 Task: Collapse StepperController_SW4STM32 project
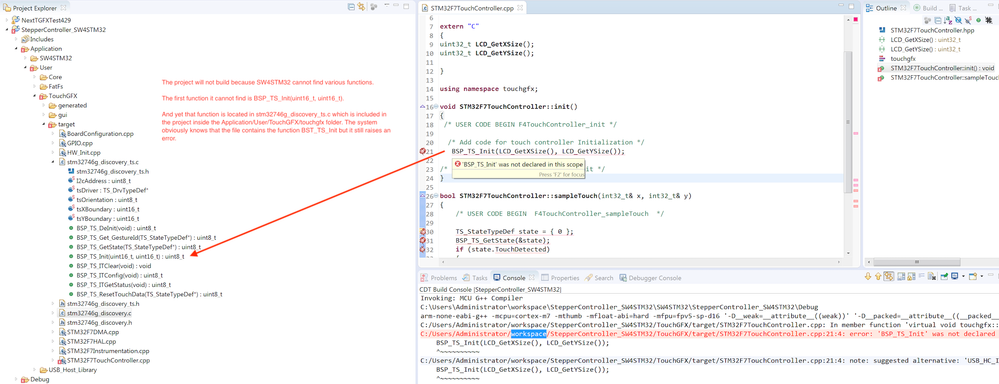(x=7, y=30)
